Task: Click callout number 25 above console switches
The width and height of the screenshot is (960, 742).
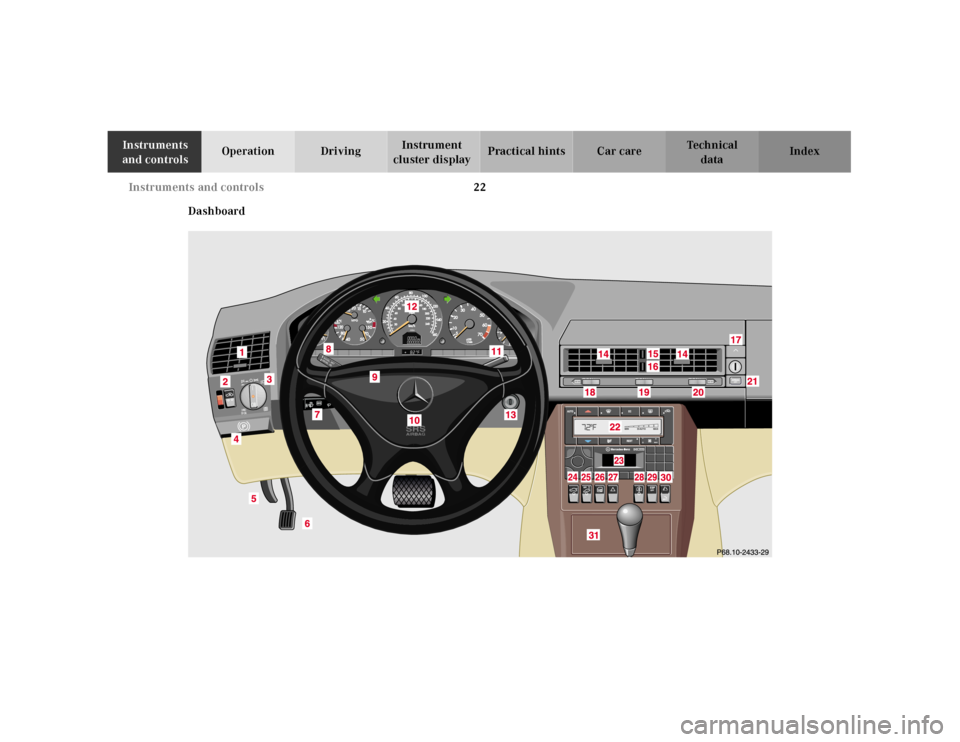Action: (586, 477)
